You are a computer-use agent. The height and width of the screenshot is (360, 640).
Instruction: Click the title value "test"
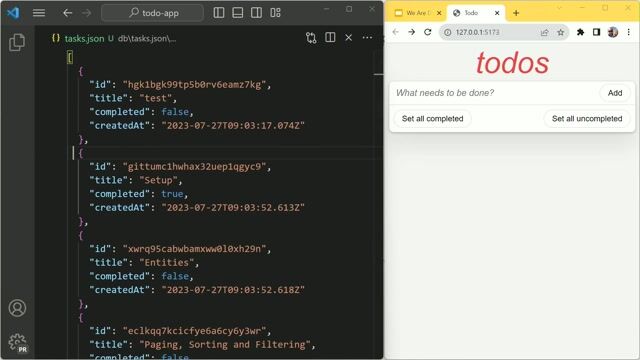[156, 98]
